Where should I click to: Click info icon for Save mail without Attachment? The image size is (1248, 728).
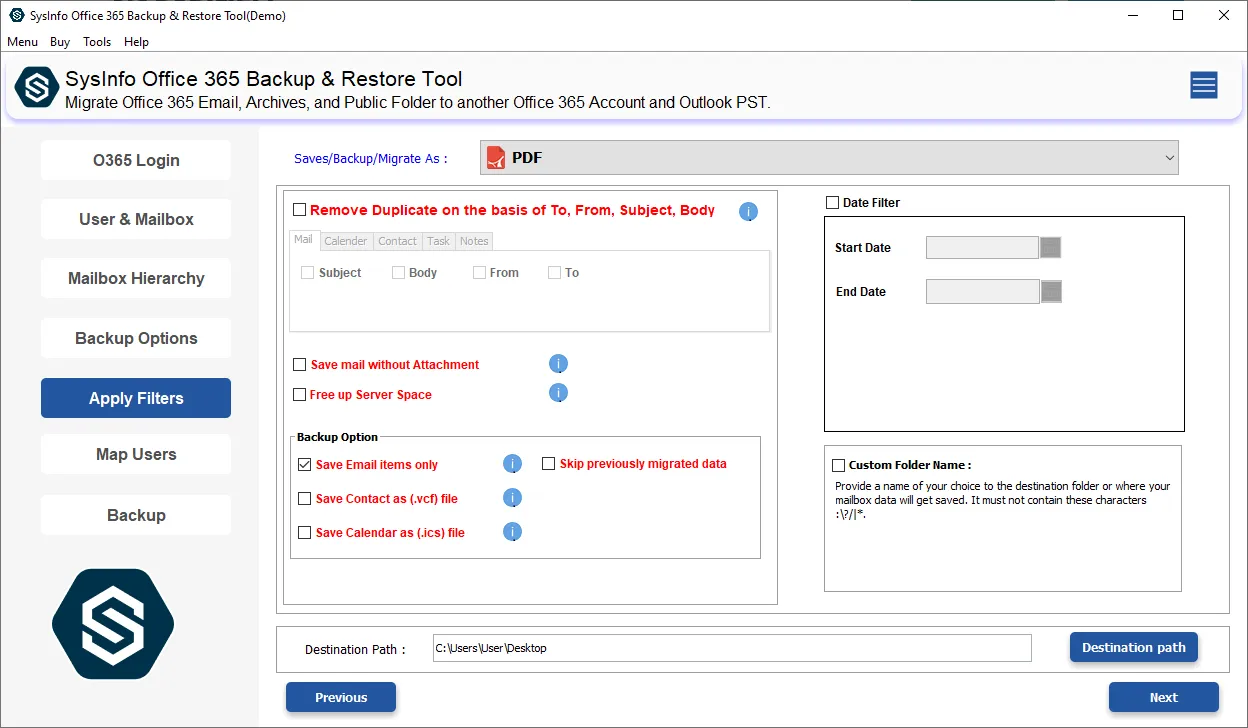(x=558, y=364)
